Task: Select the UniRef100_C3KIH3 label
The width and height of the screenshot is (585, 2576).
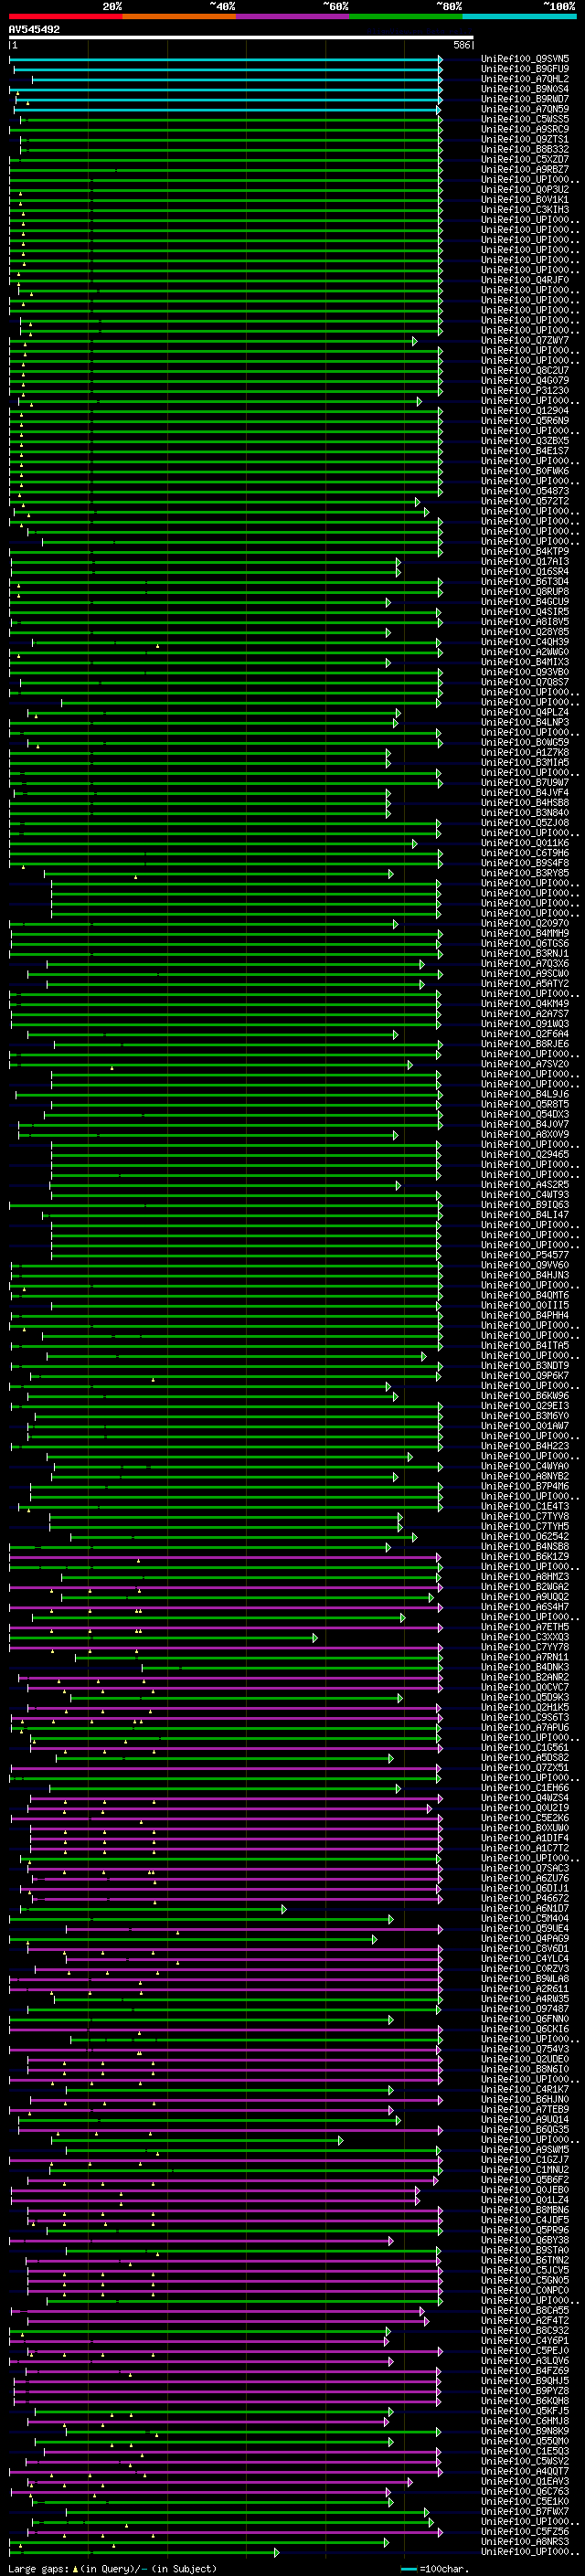Action: click(x=525, y=210)
